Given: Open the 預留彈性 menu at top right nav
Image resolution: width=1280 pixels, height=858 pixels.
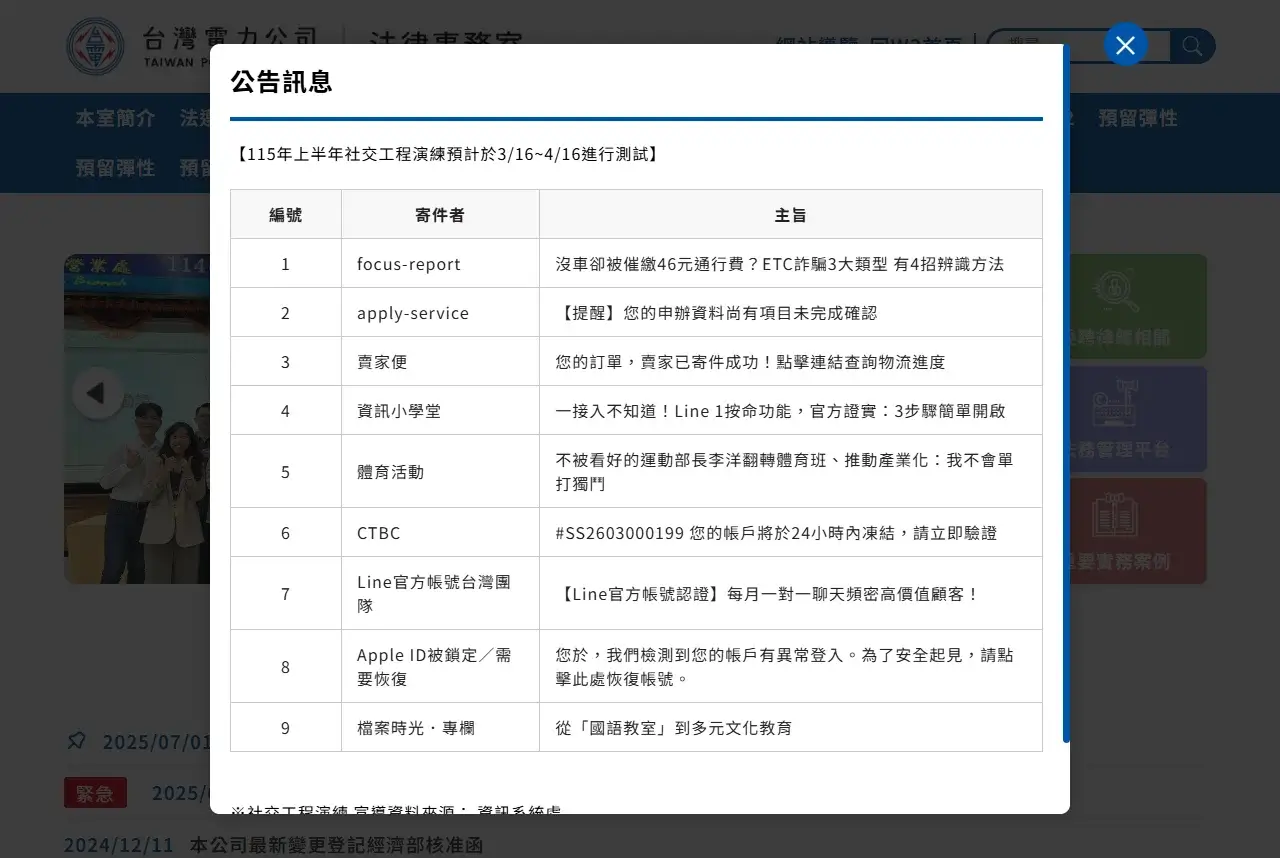Looking at the screenshot, I should pyautogui.click(x=1138, y=118).
